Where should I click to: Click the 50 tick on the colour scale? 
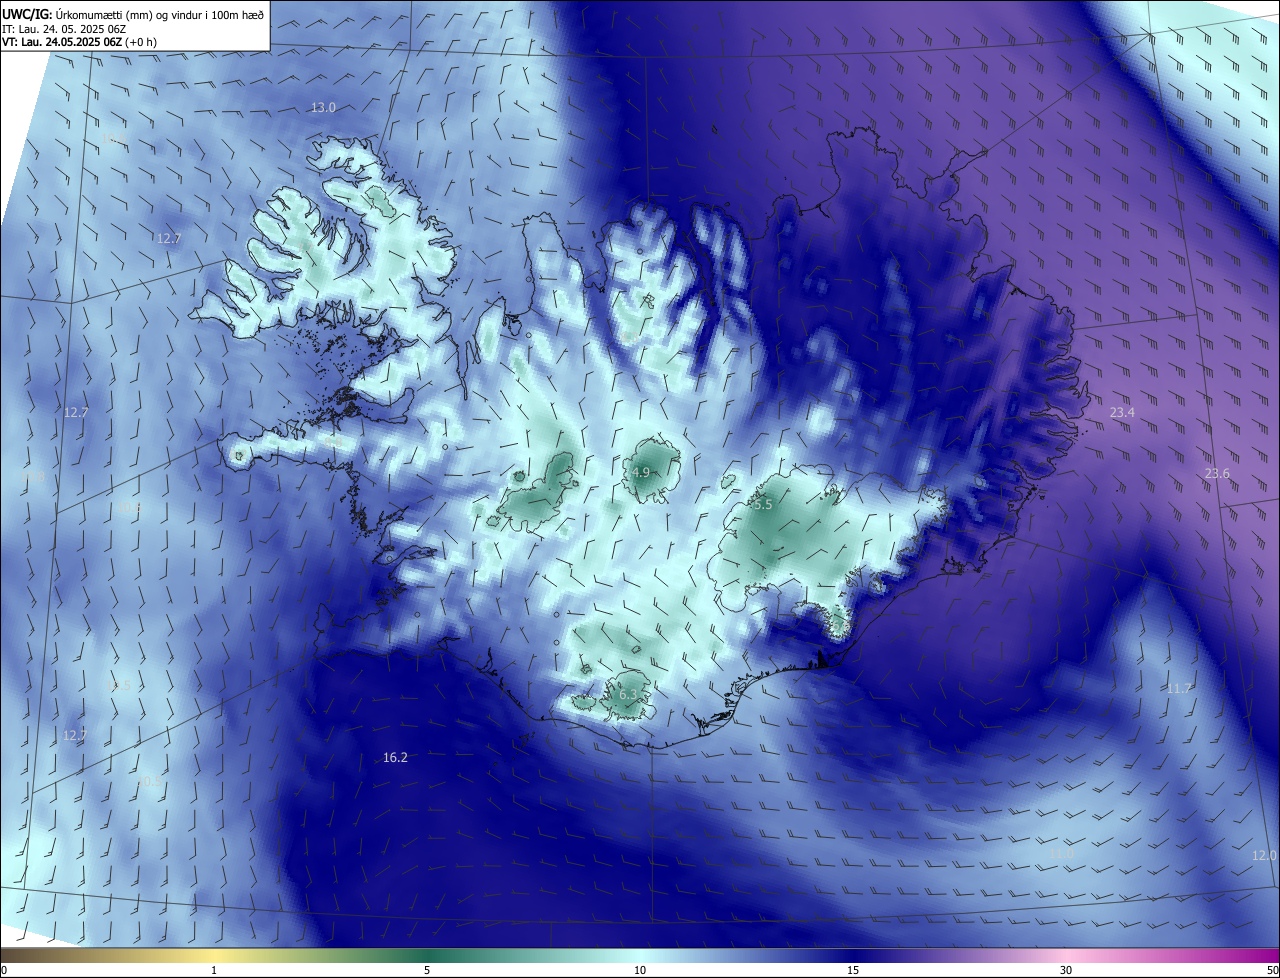point(1272,970)
